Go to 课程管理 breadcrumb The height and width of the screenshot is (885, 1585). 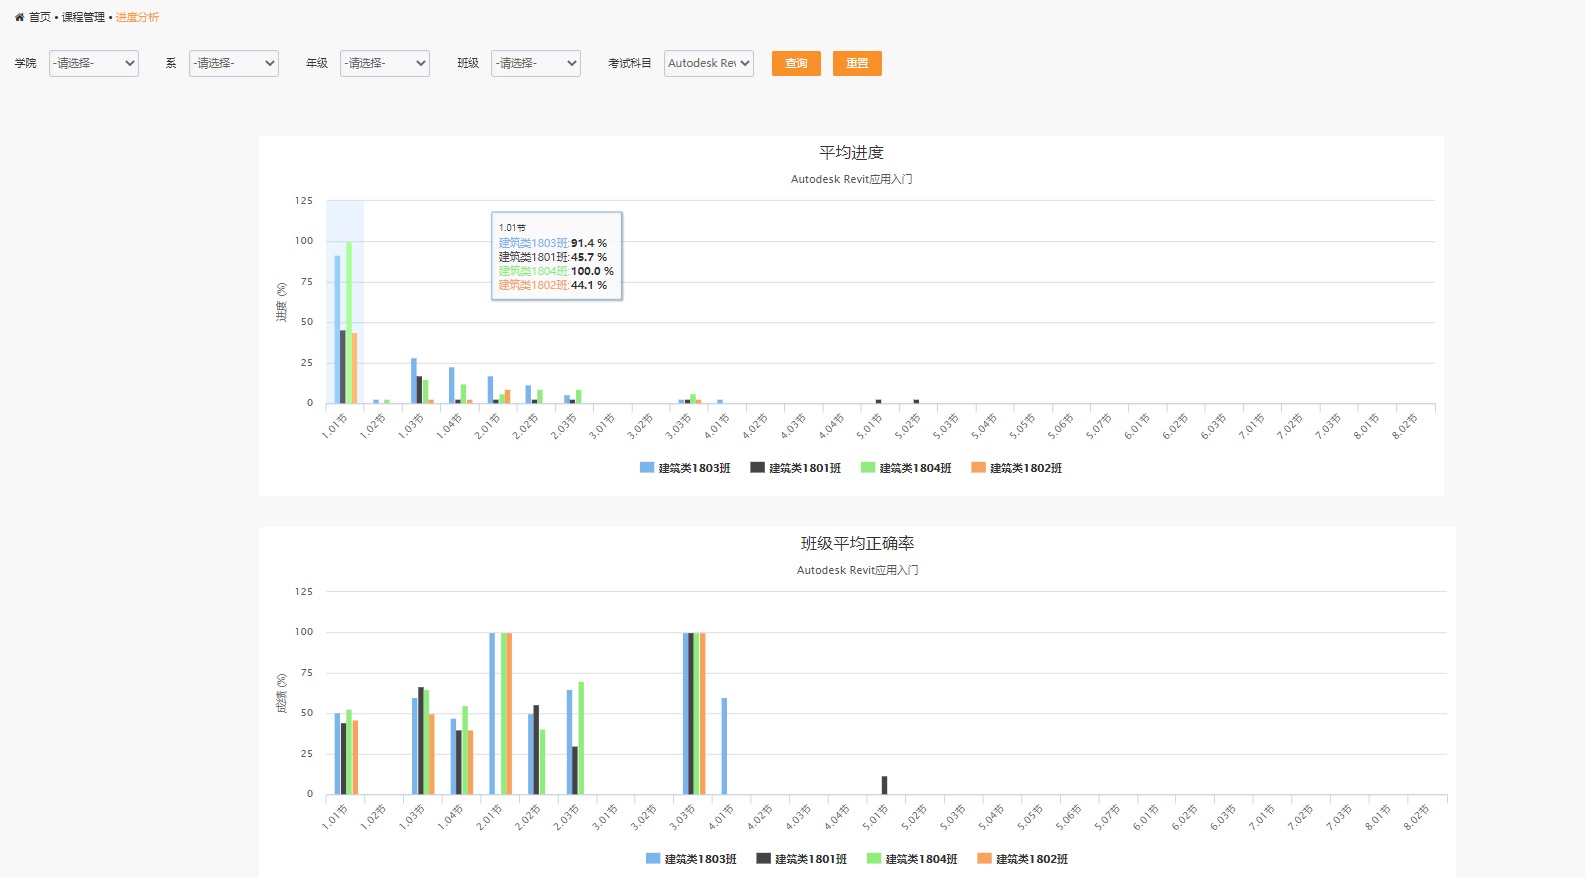click(x=83, y=17)
